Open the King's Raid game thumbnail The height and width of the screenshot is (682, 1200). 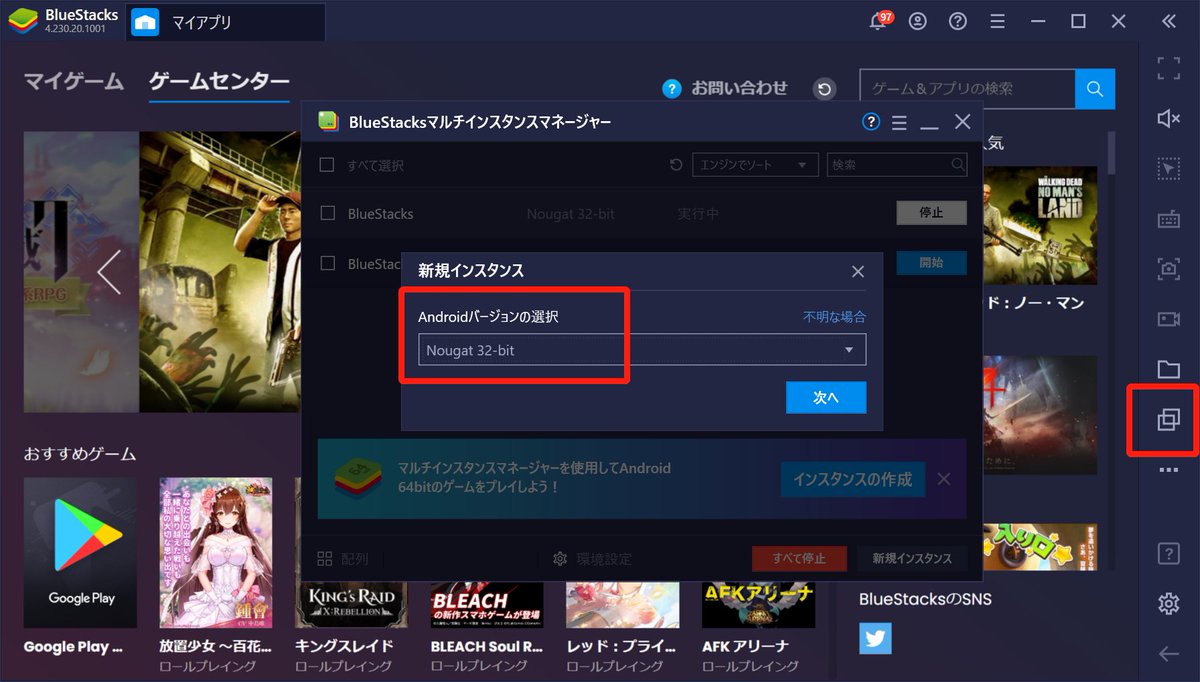tap(351, 605)
